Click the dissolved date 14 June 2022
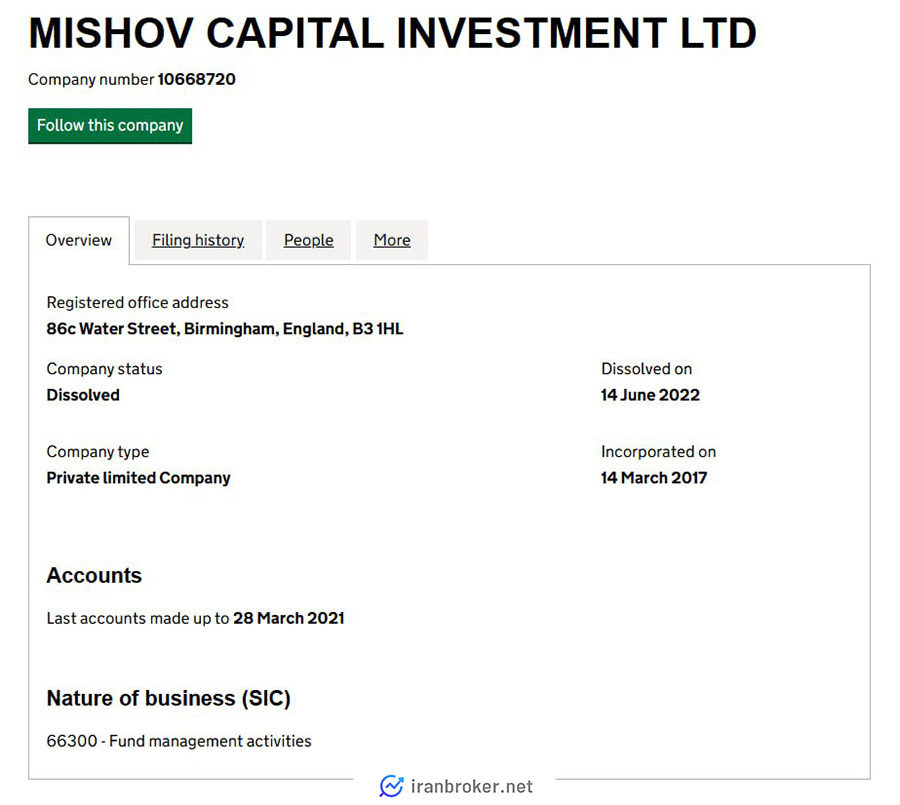This screenshot has height=805, width=900. tap(650, 395)
